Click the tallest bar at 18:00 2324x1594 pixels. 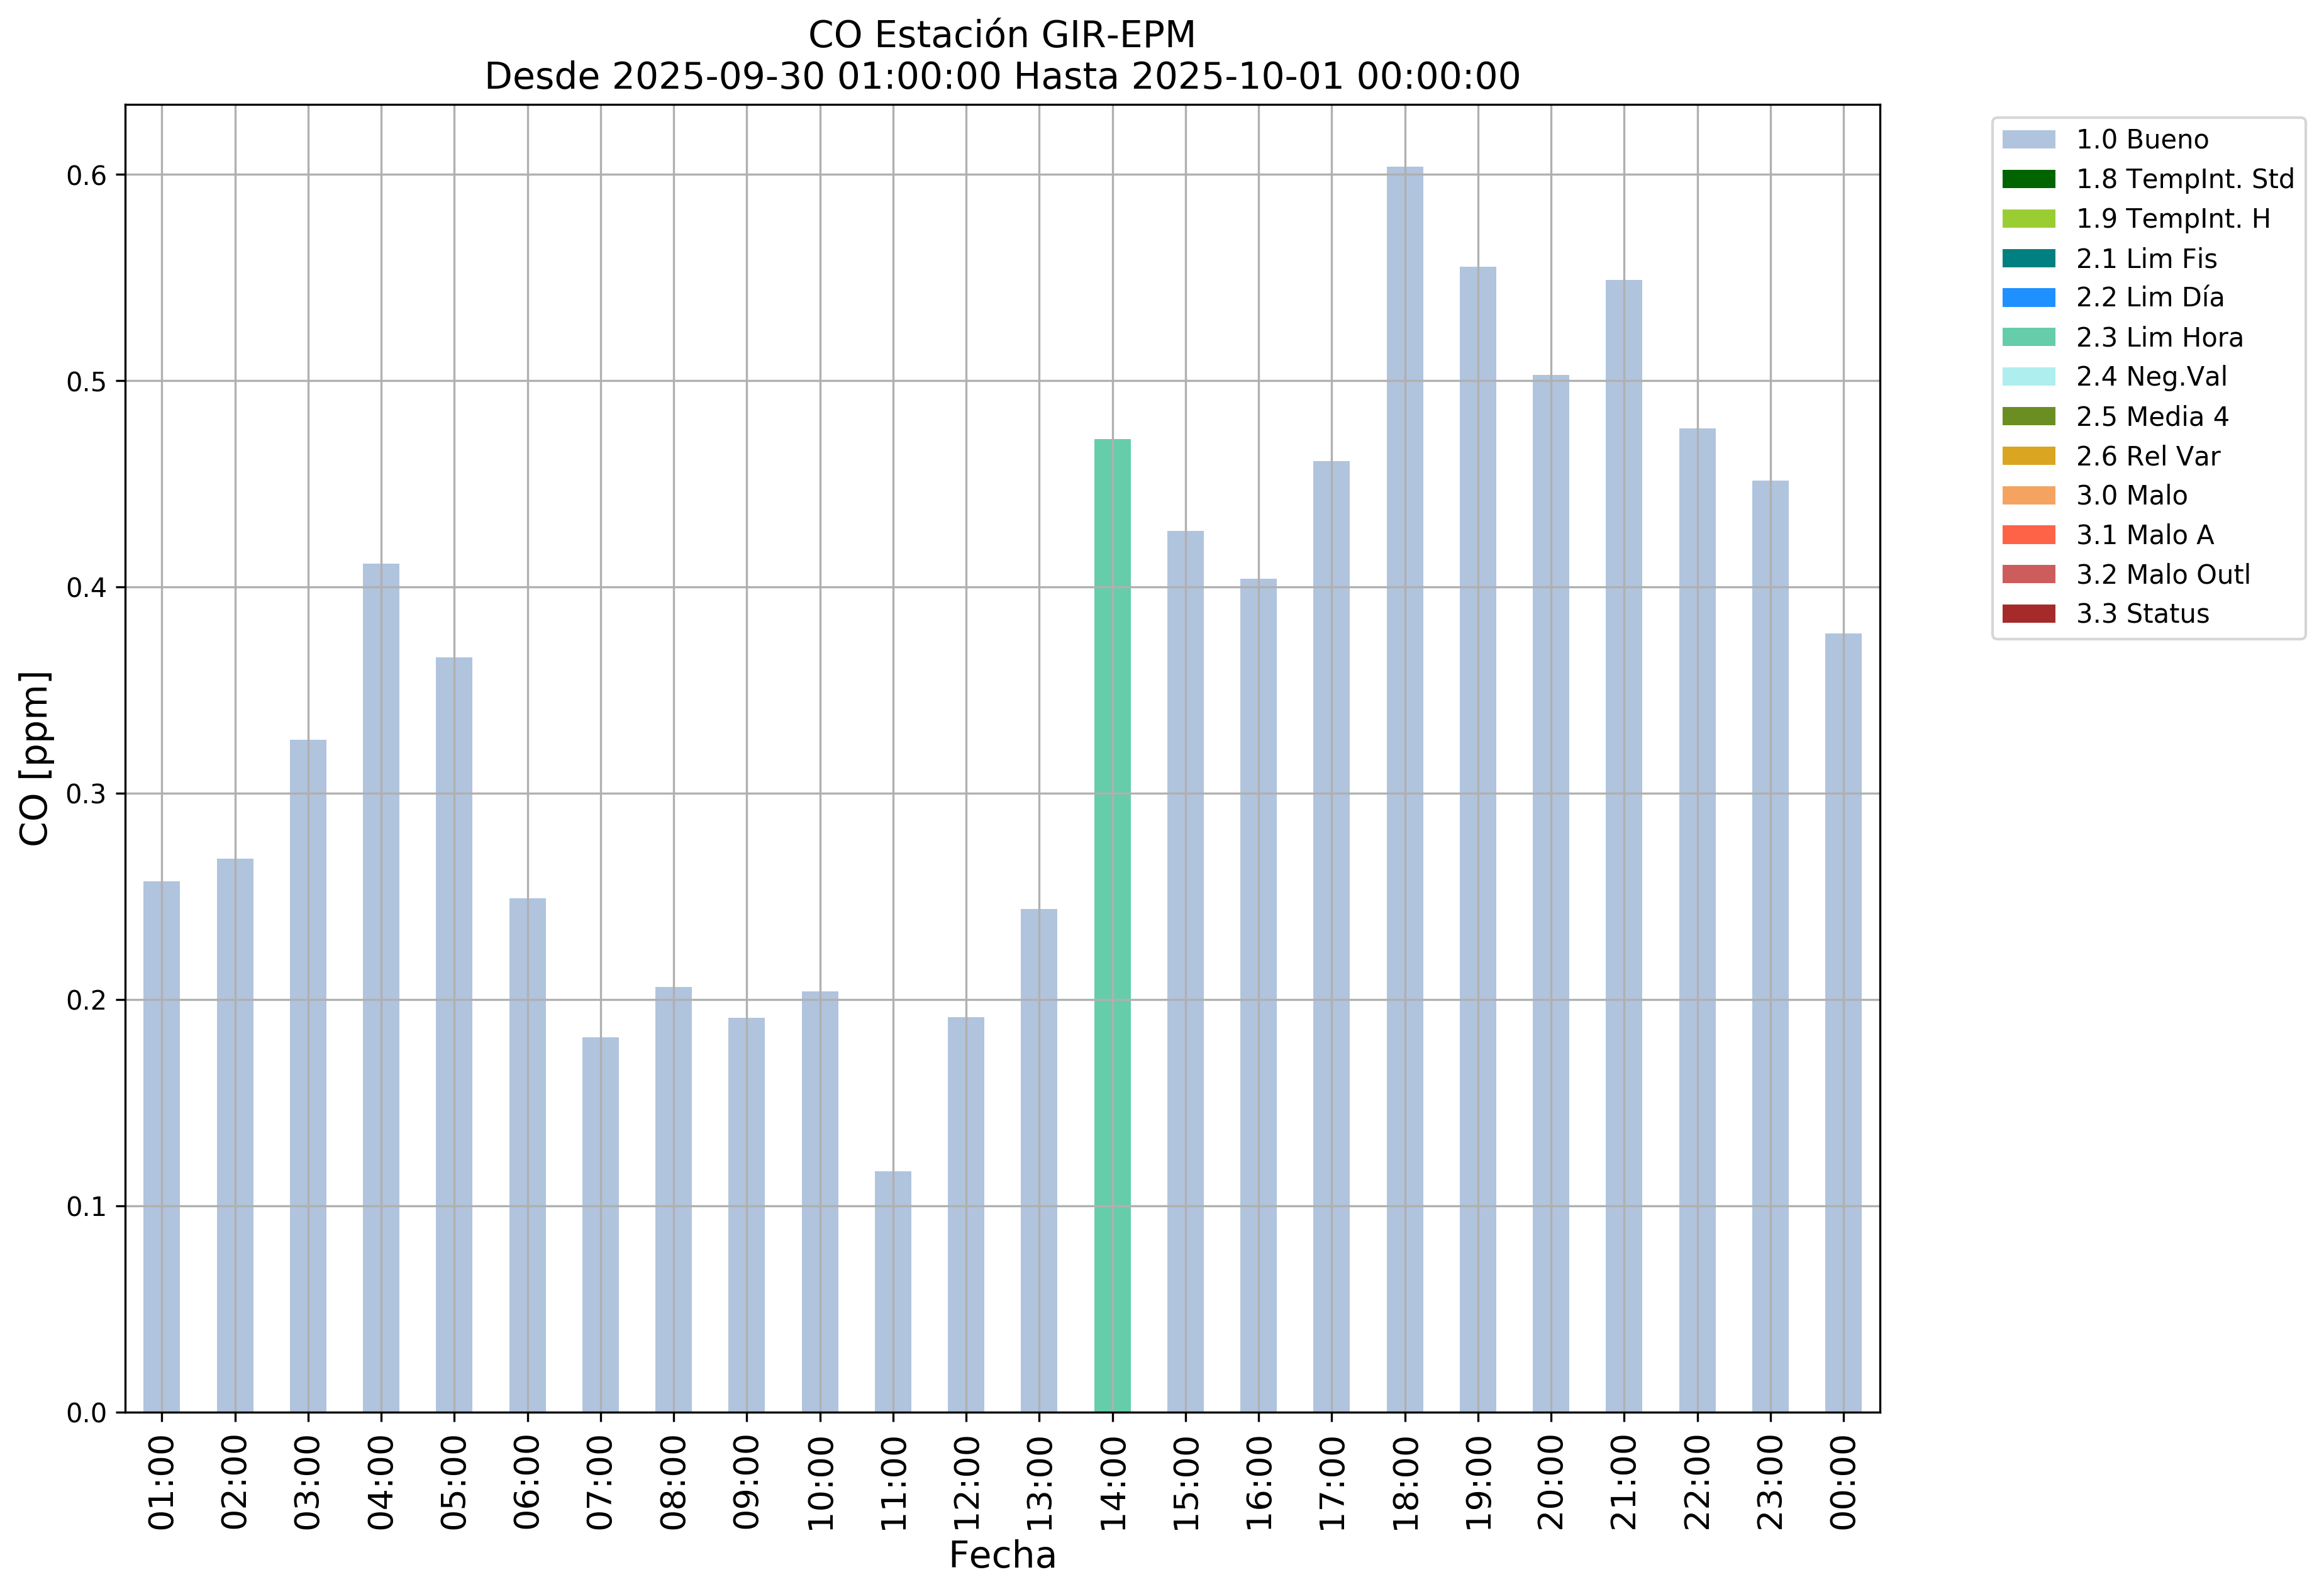(x=1404, y=790)
